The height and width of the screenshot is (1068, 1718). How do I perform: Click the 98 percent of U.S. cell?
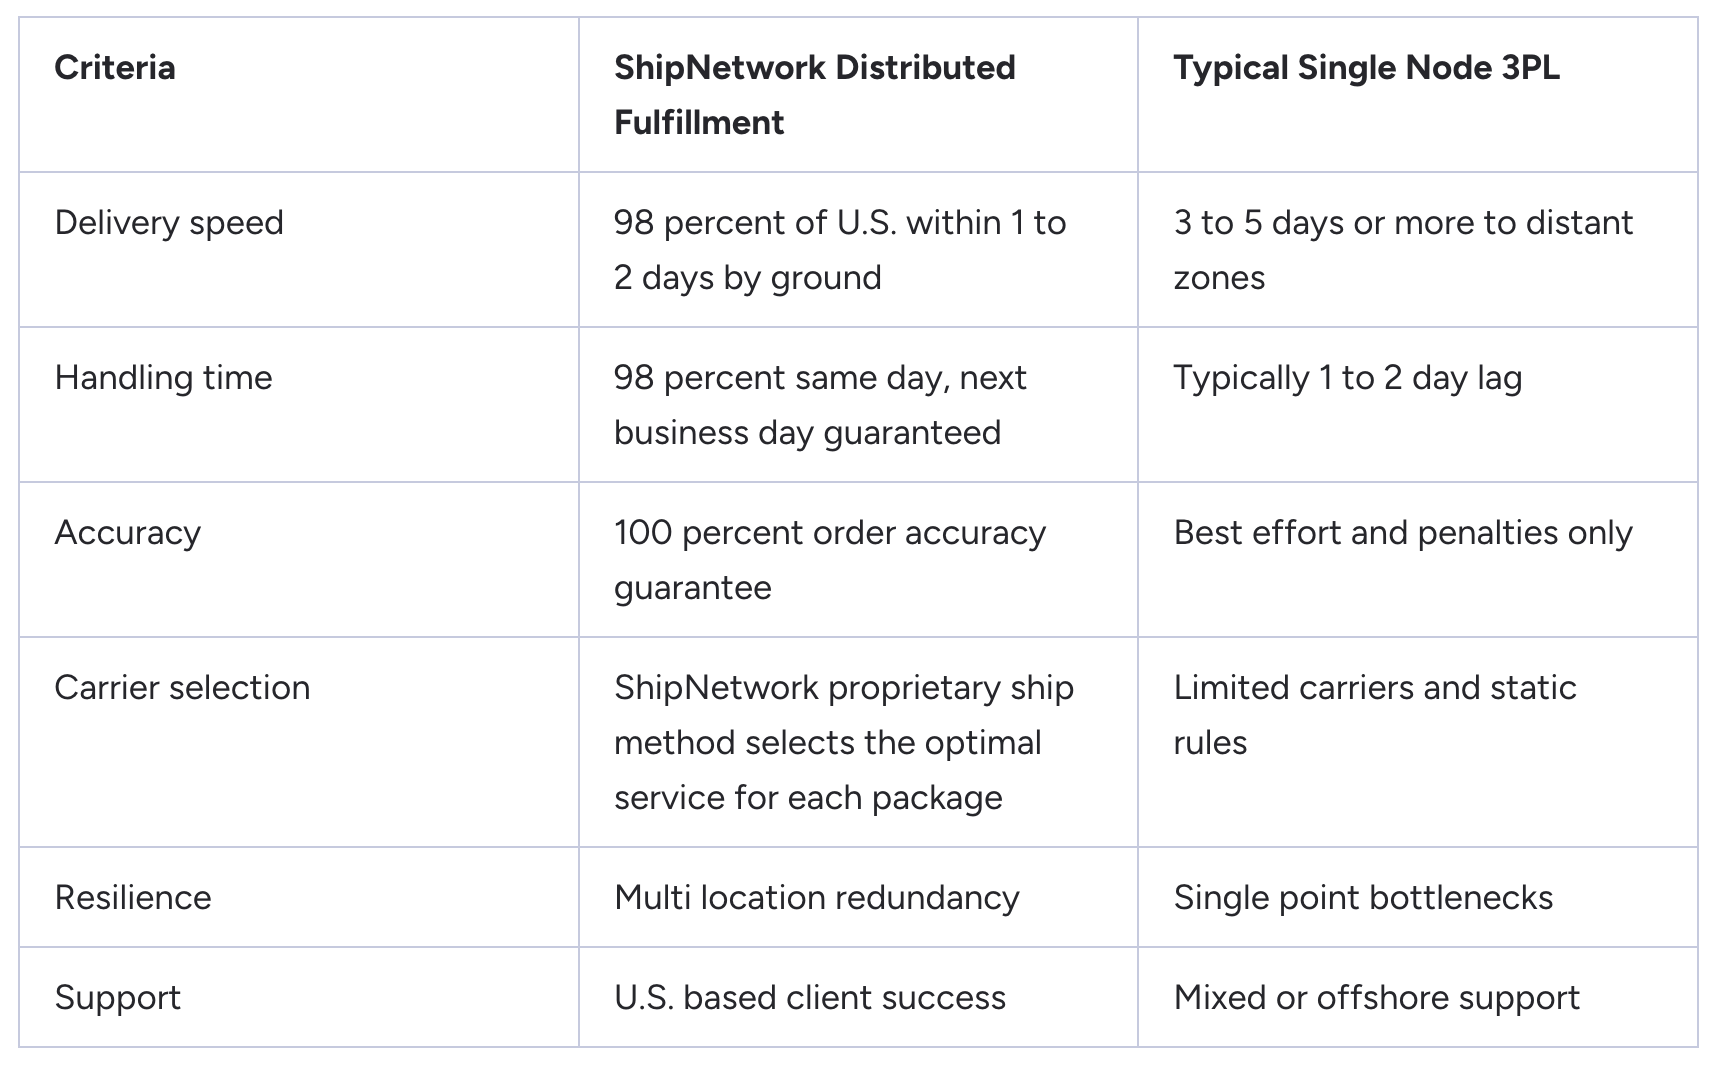pos(840,250)
